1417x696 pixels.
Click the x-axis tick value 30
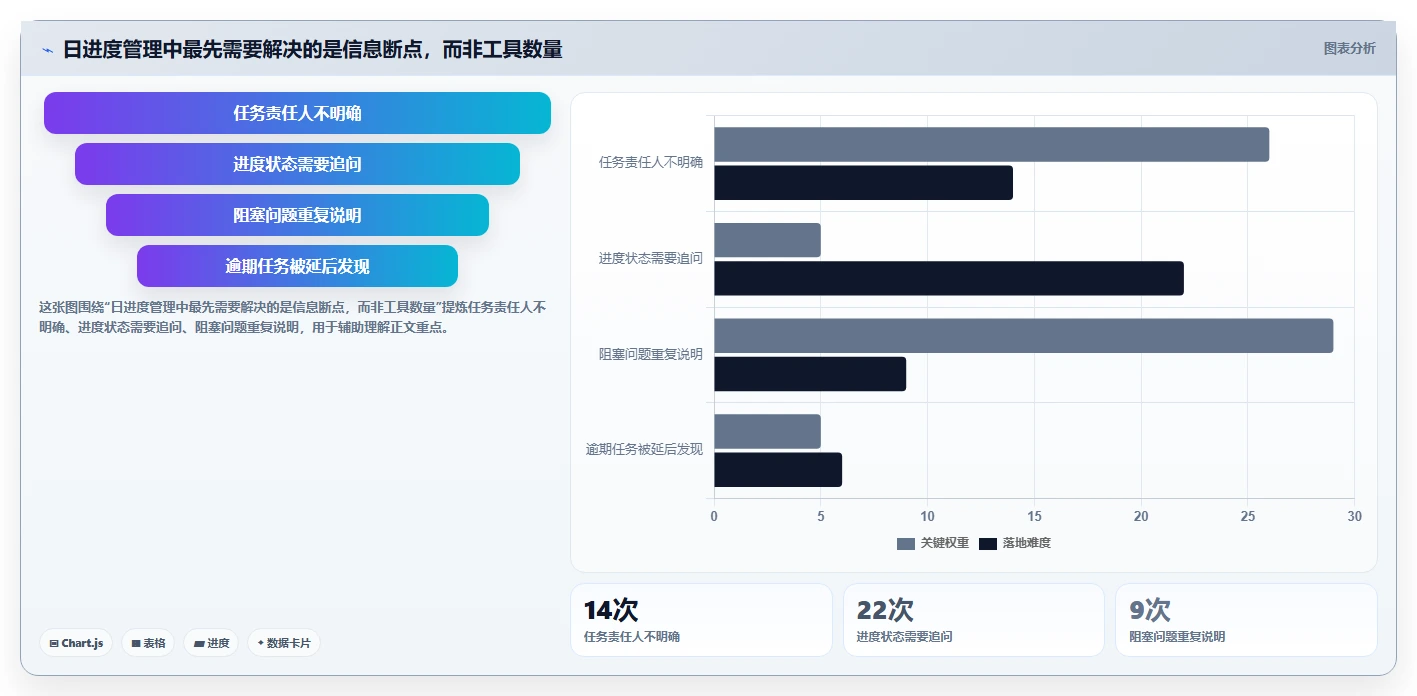pyautogui.click(x=1354, y=516)
